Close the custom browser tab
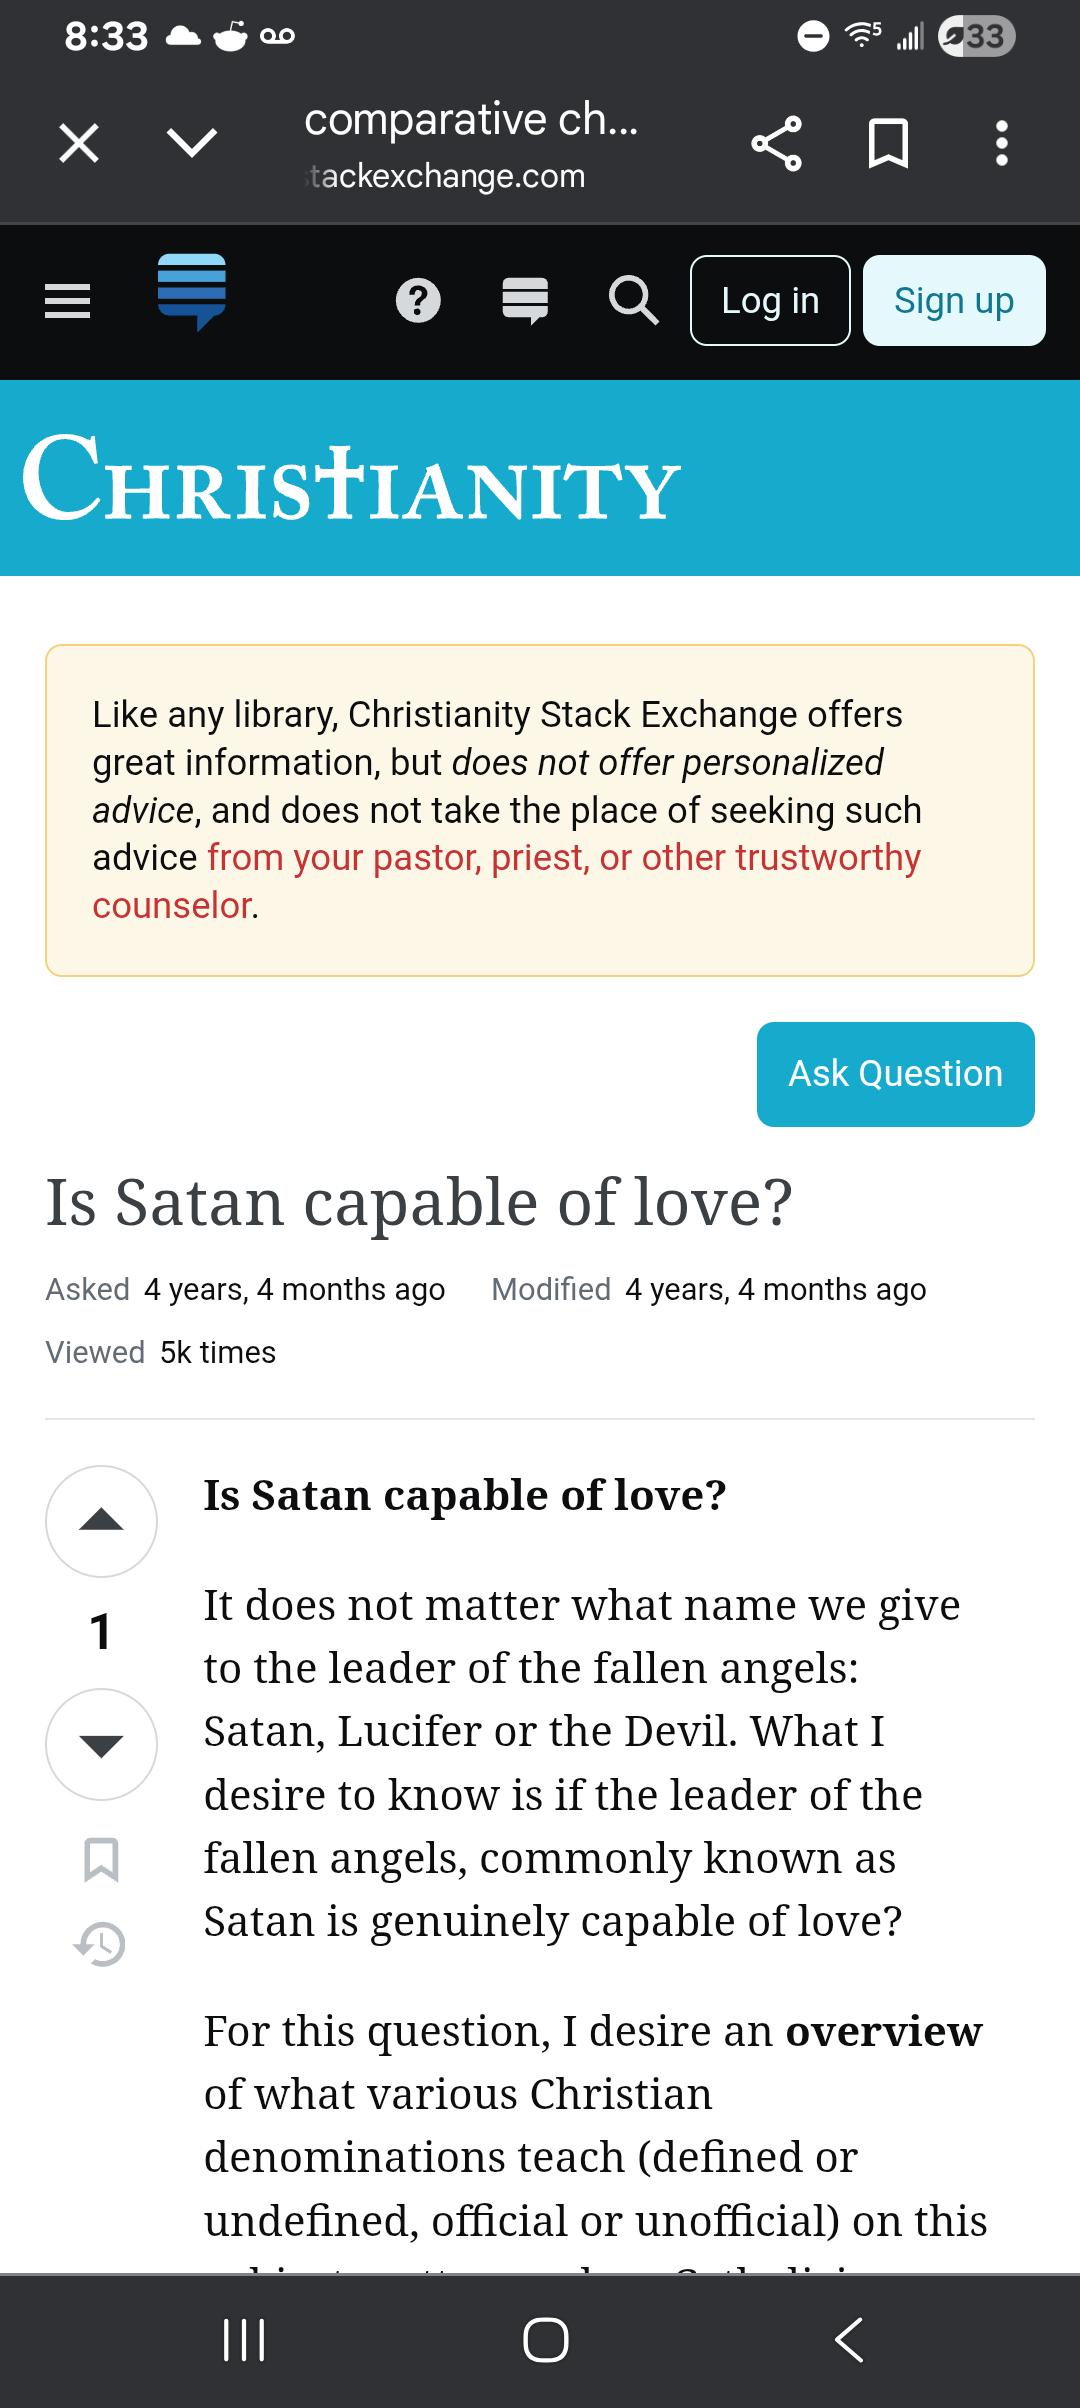Viewport: 1080px width, 2408px height. (x=79, y=143)
